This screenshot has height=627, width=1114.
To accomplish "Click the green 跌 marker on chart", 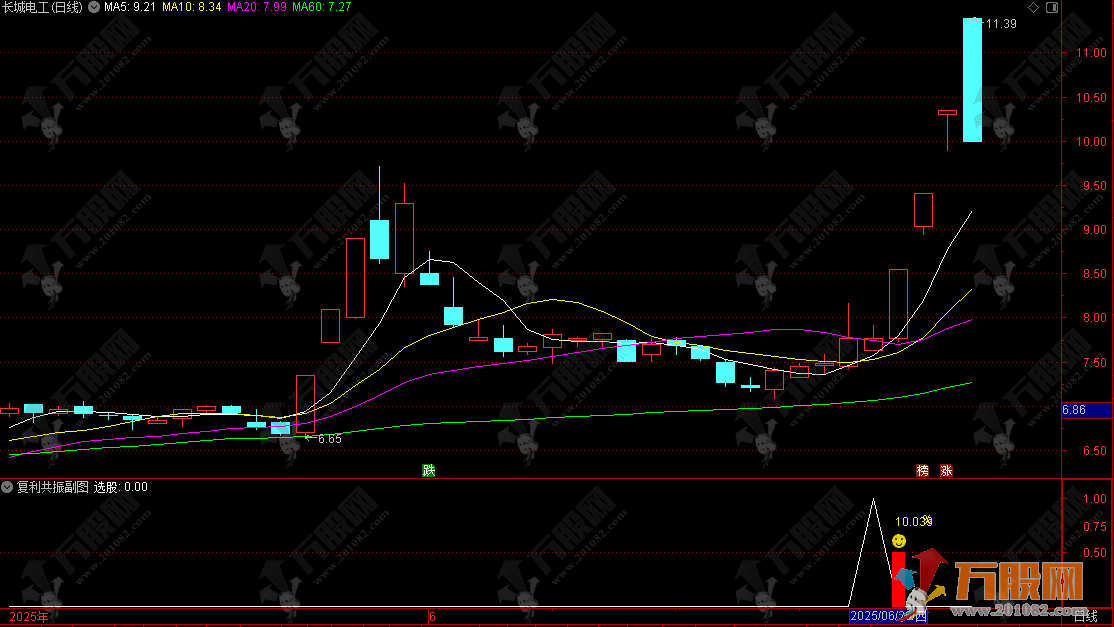I will [x=428, y=470].
